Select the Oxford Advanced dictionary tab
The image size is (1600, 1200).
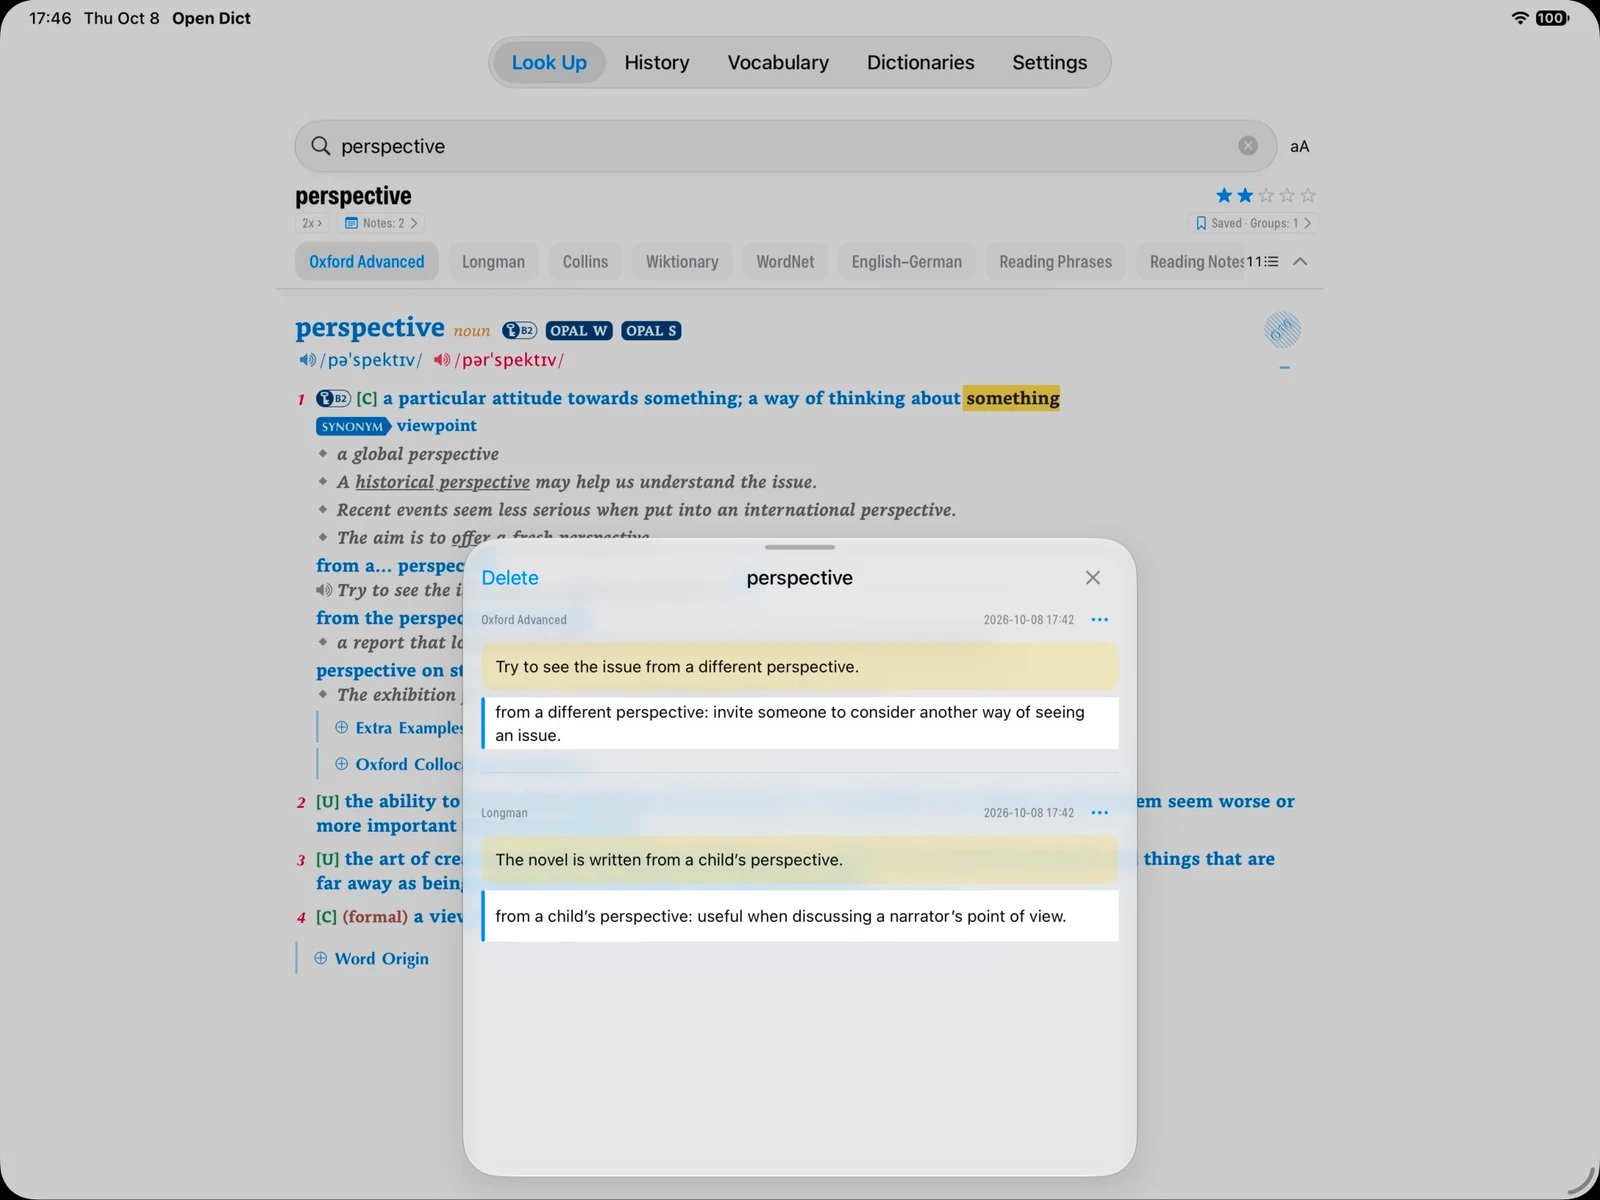[367, 262]
